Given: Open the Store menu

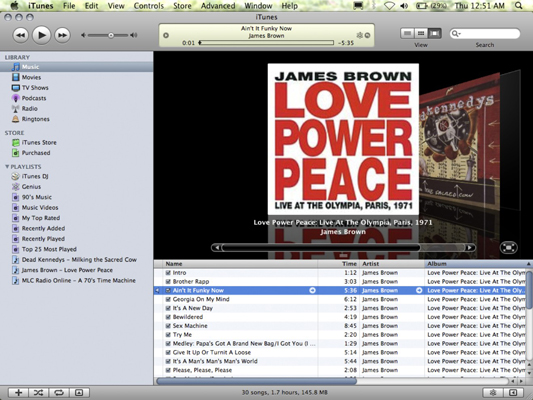Looking at the screenshot, I should [x=182, y=6].
